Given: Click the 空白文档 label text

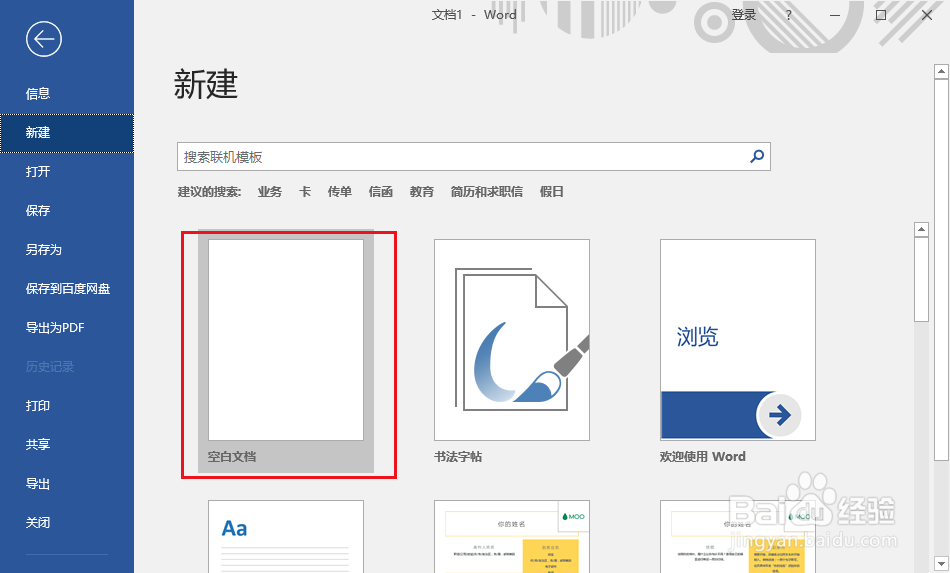Looking at the screenshot, I should point(232,457).
